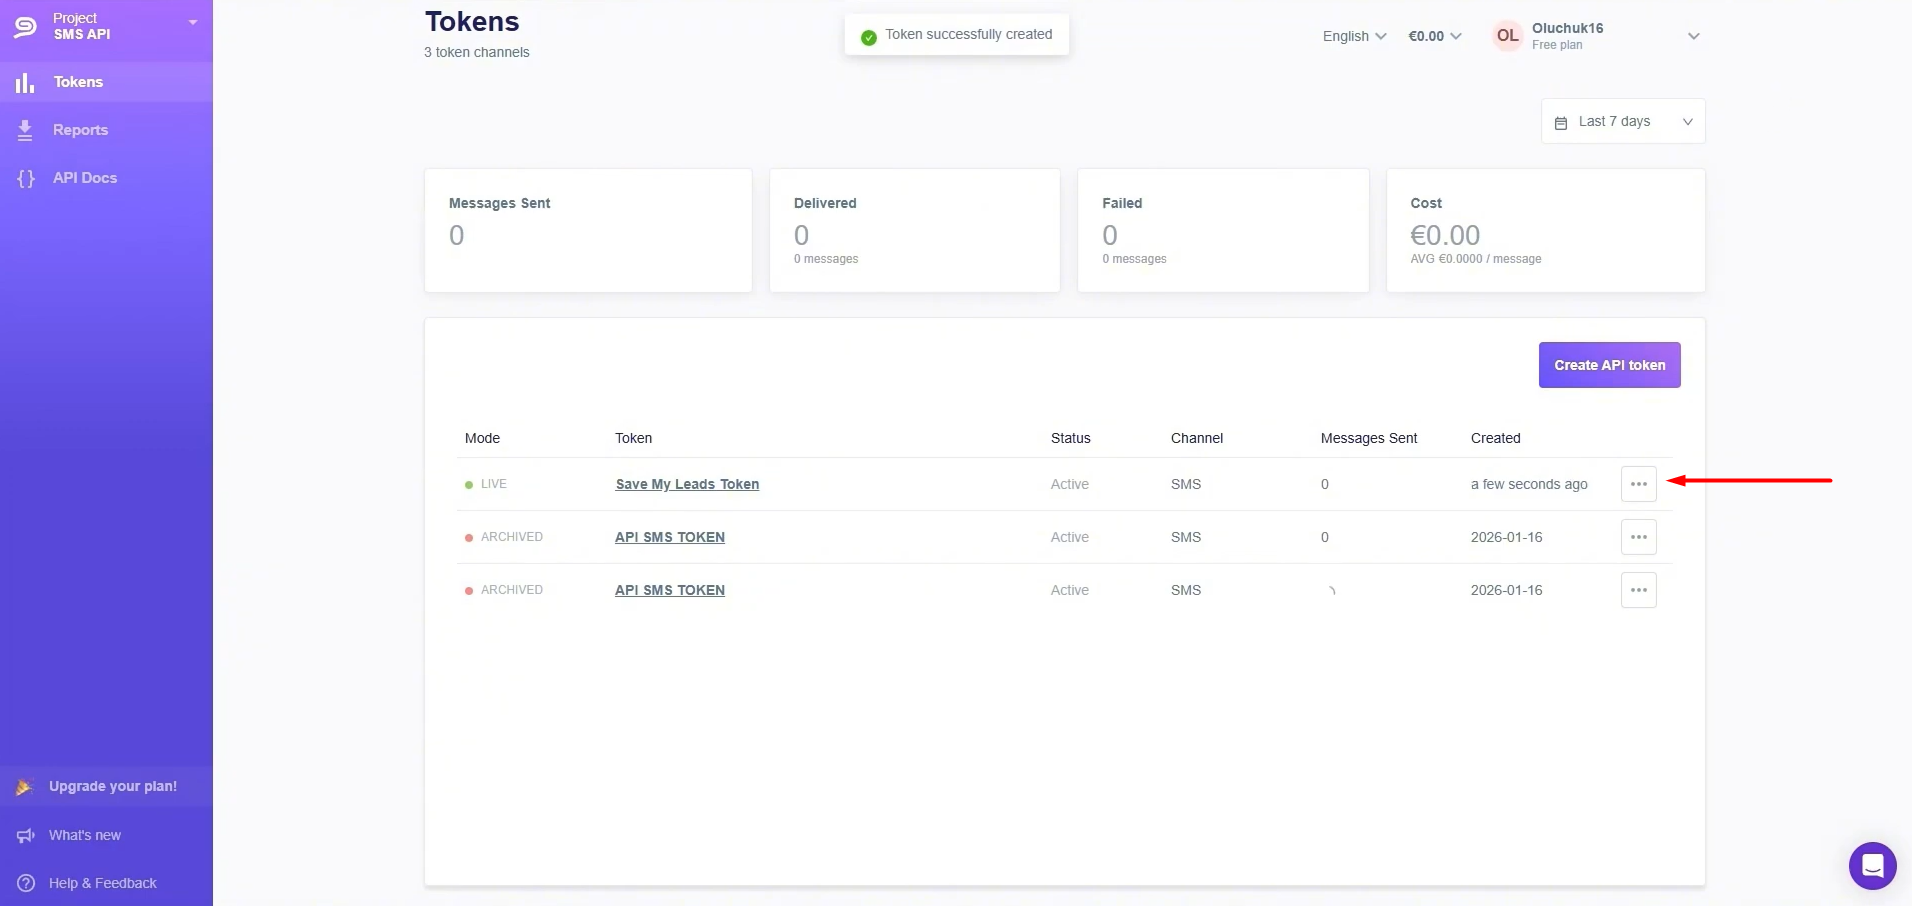Click the Delivered stats card
1912x906 pixels.
pyautogui.click(x=915, y=230)
